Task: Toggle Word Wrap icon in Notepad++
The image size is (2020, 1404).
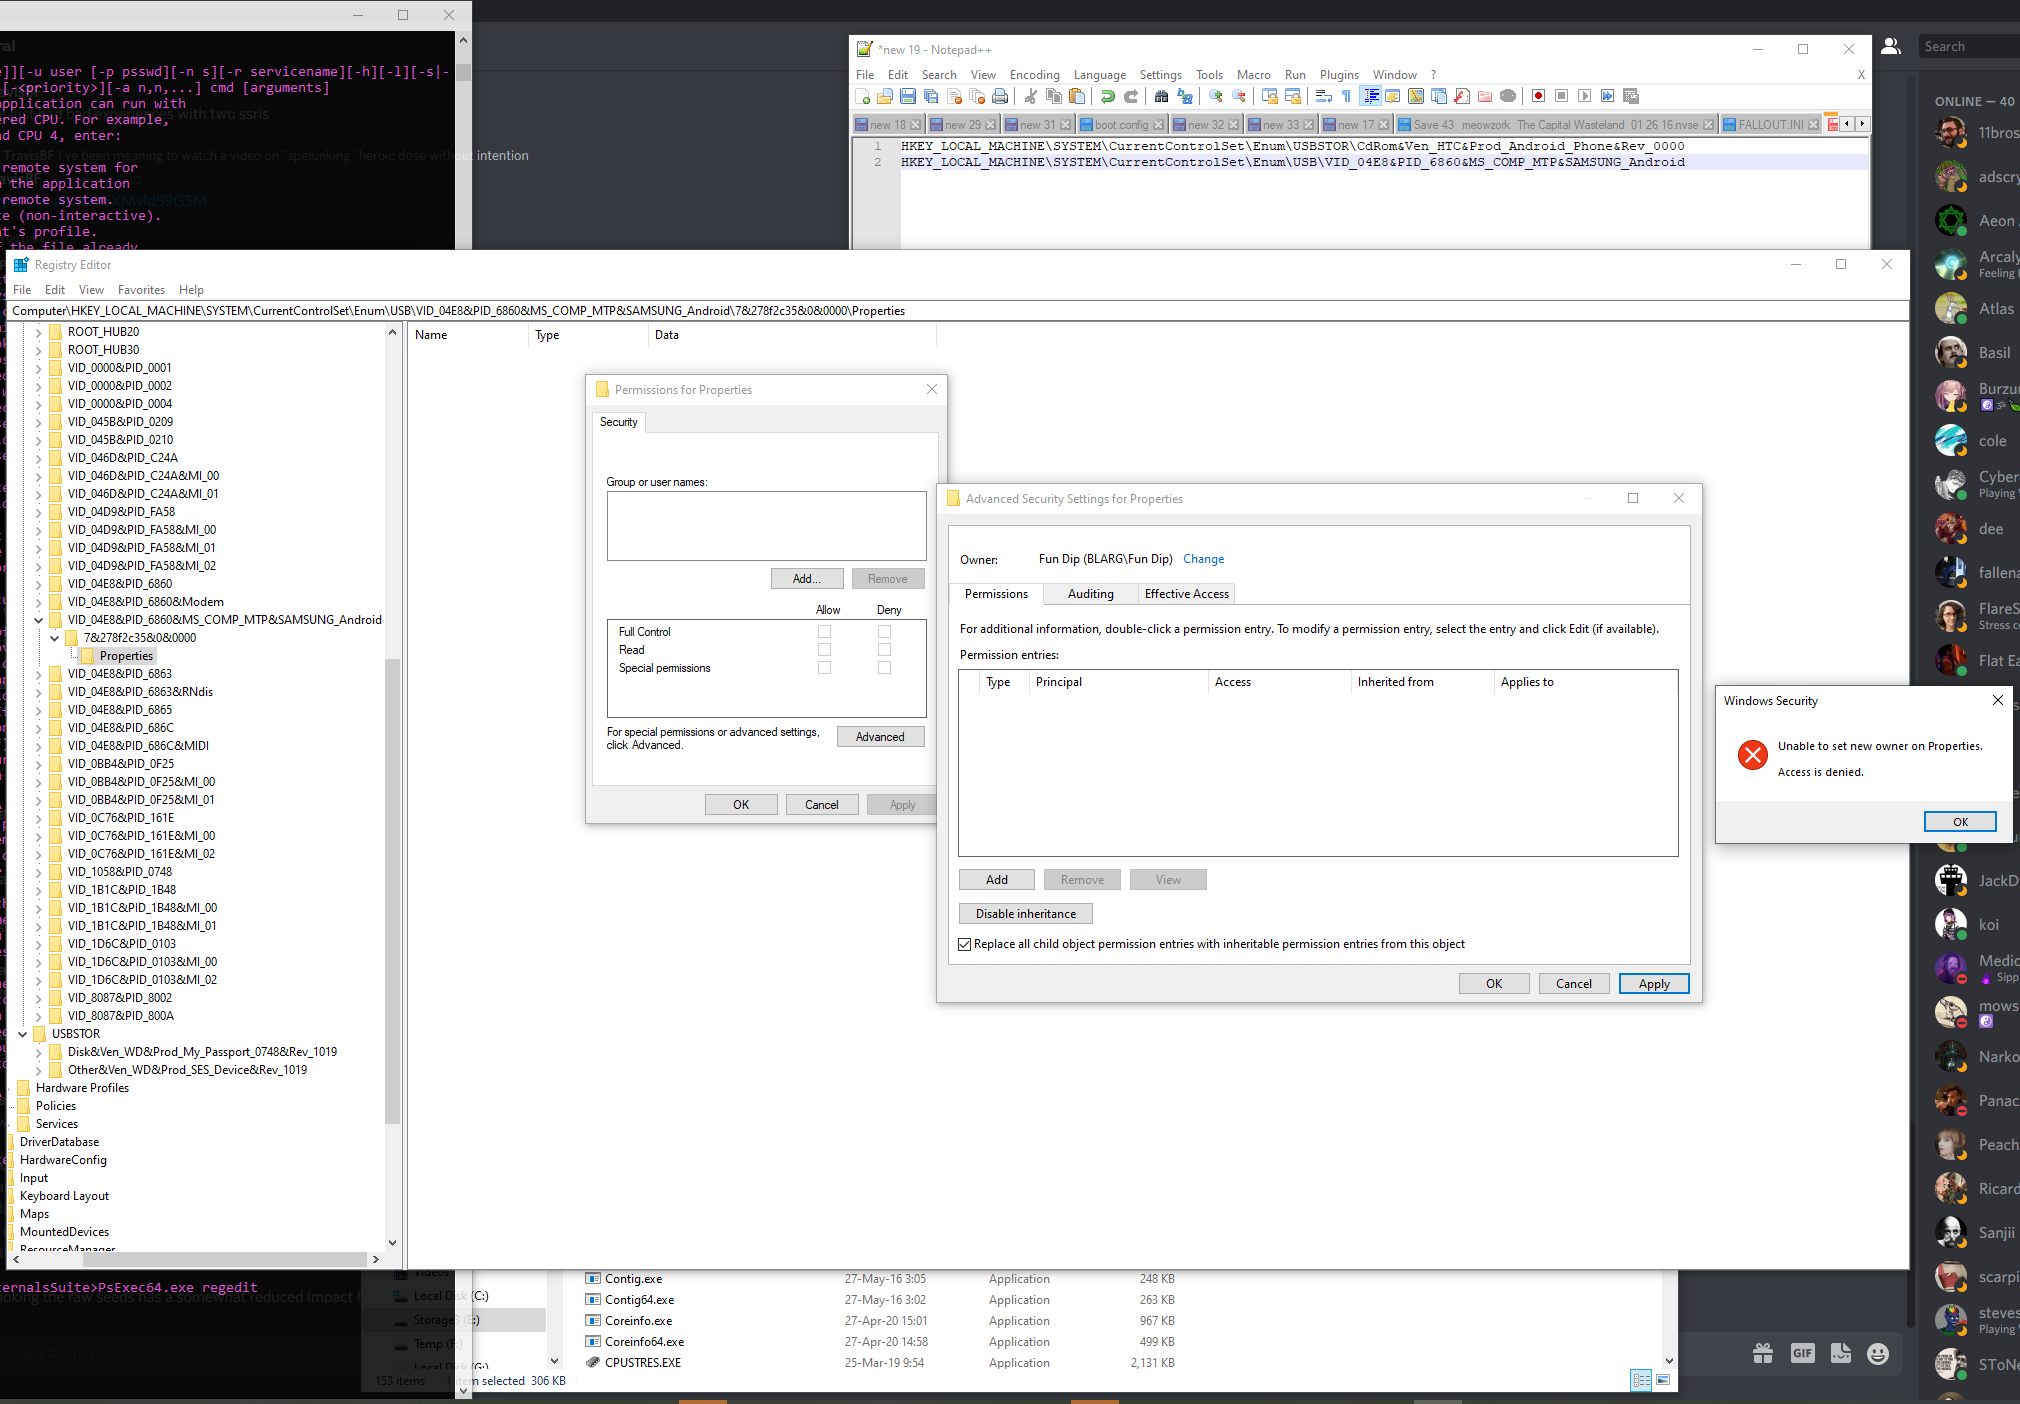Action: [1324, 96]
